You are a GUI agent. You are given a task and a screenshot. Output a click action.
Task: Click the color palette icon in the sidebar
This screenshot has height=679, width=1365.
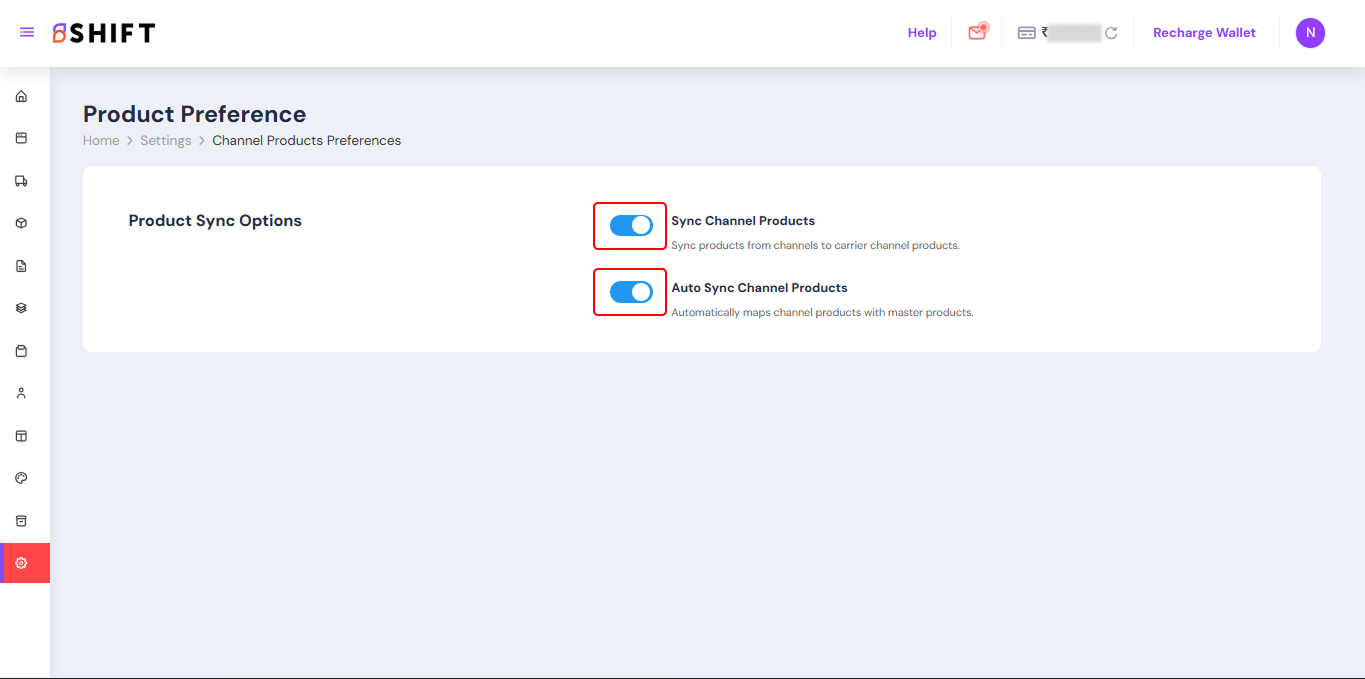pos(21,478)
